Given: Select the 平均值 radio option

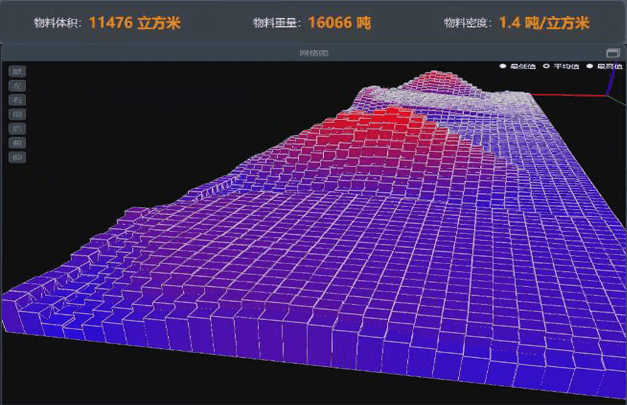Looking at the screenshot, I should [x=546, y=66].
